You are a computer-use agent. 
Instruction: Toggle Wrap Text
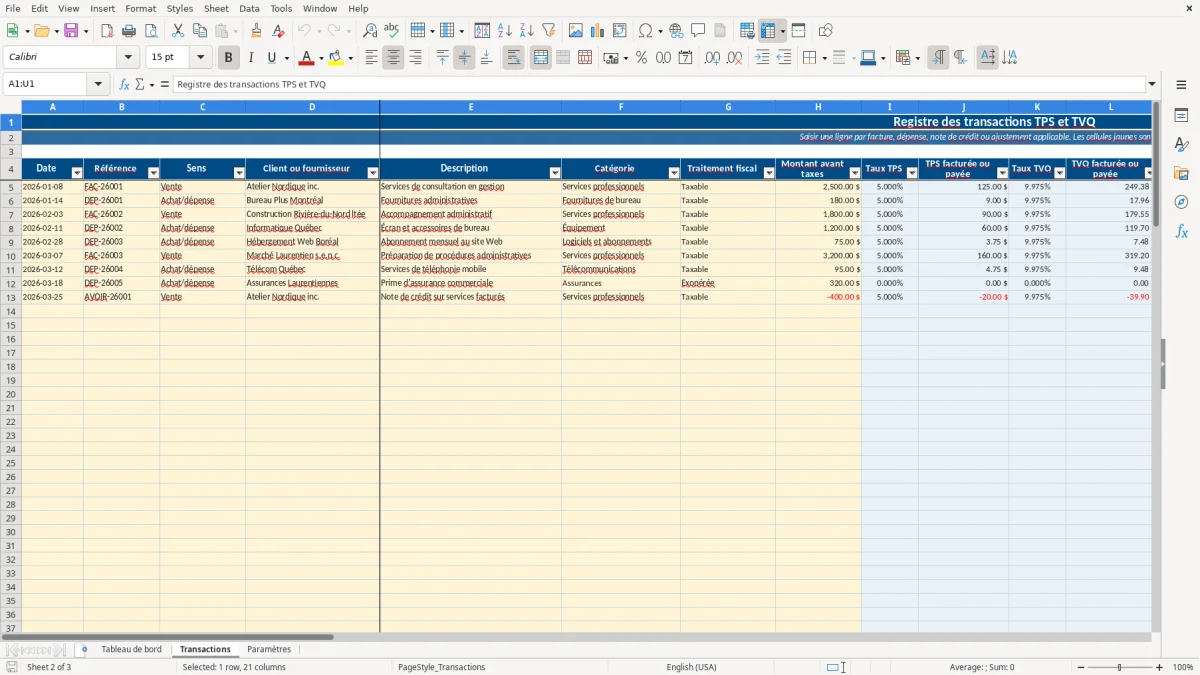pyautogui.click(x=513, y=58)
